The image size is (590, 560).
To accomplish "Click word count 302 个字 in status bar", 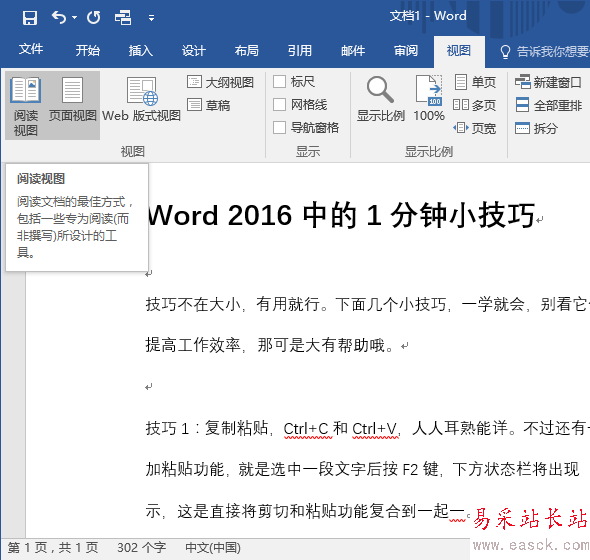I will [x=141, y=548].
